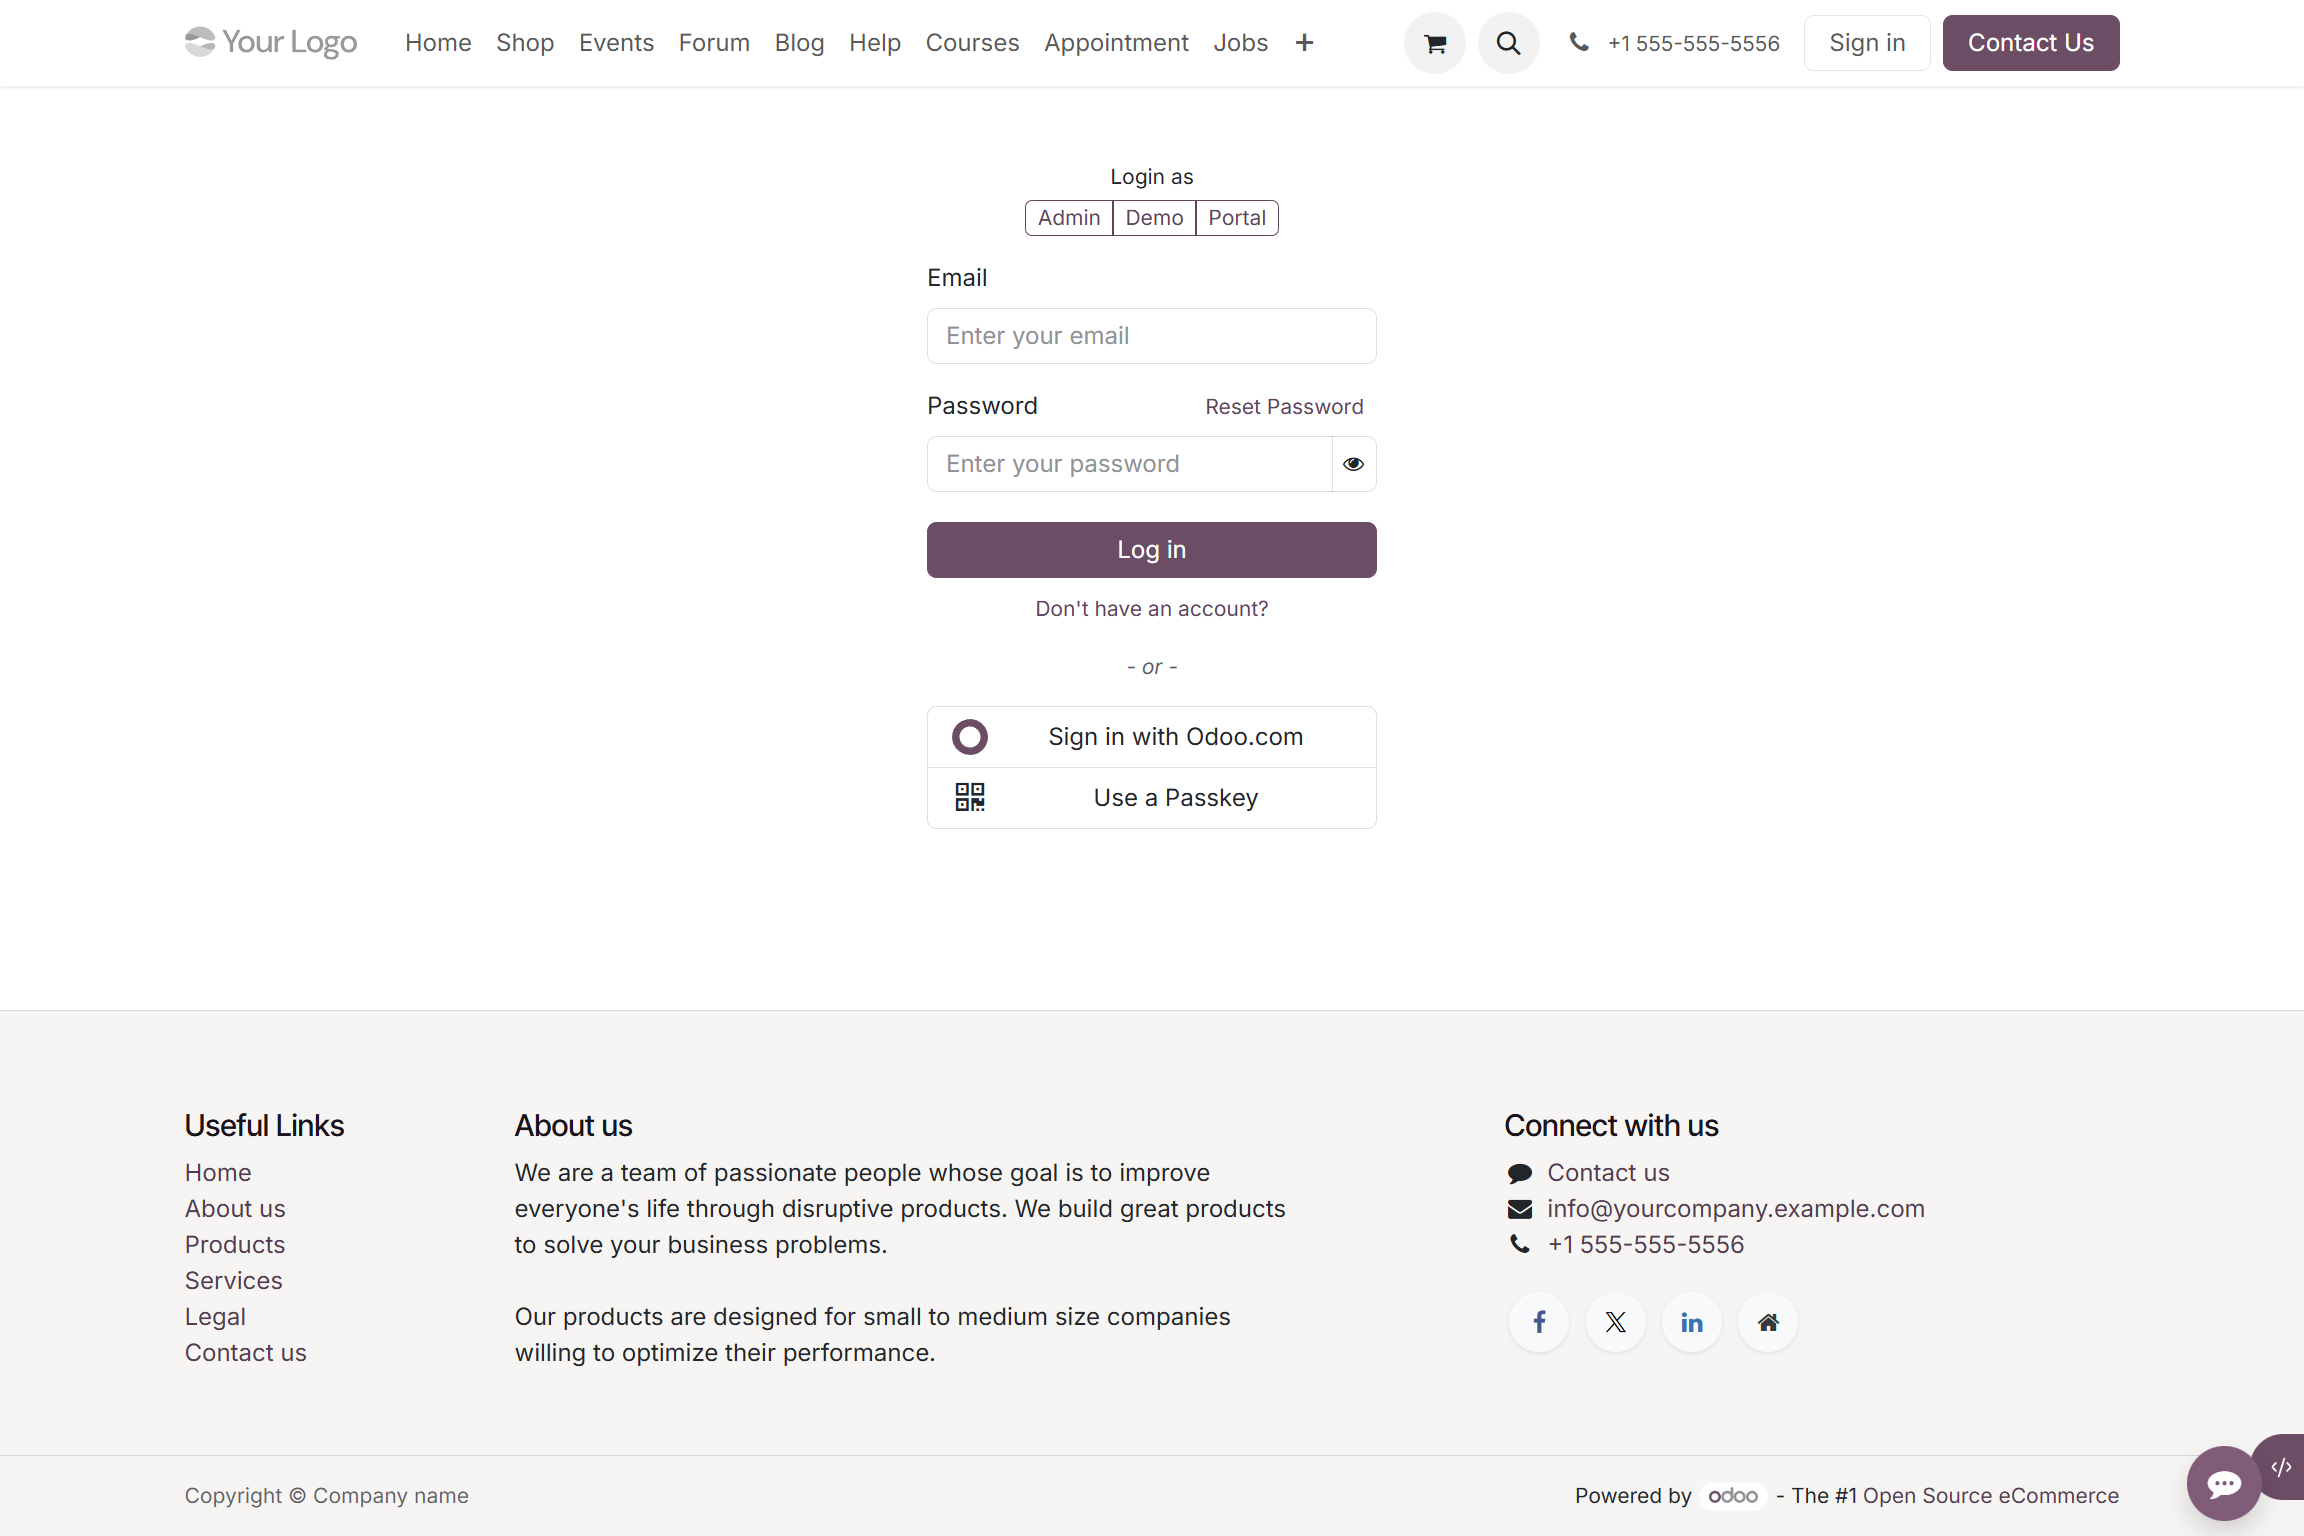Click the Log in button
Viewport: 2304px width, 1536px height.
pos(1151,549)
